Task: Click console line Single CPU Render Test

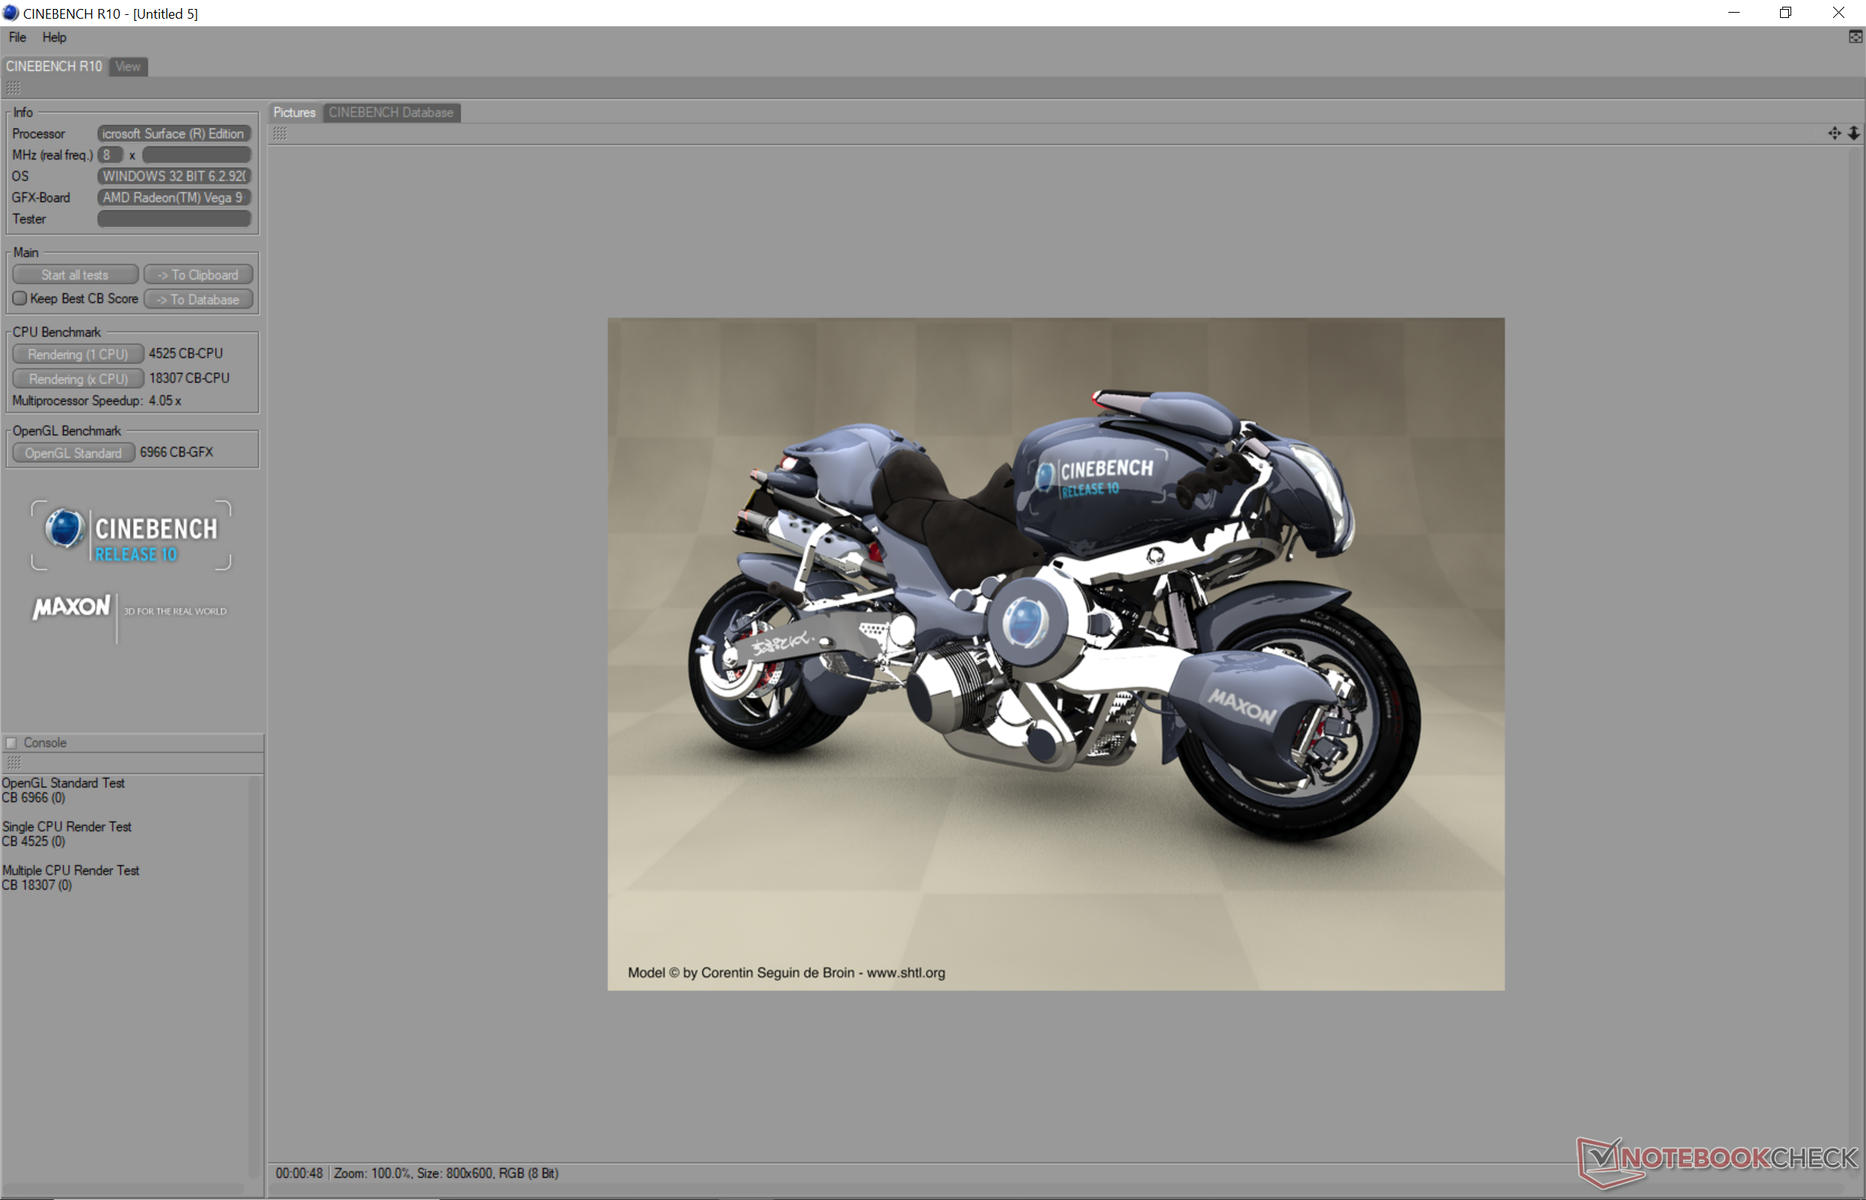Action: click(67, 827)
